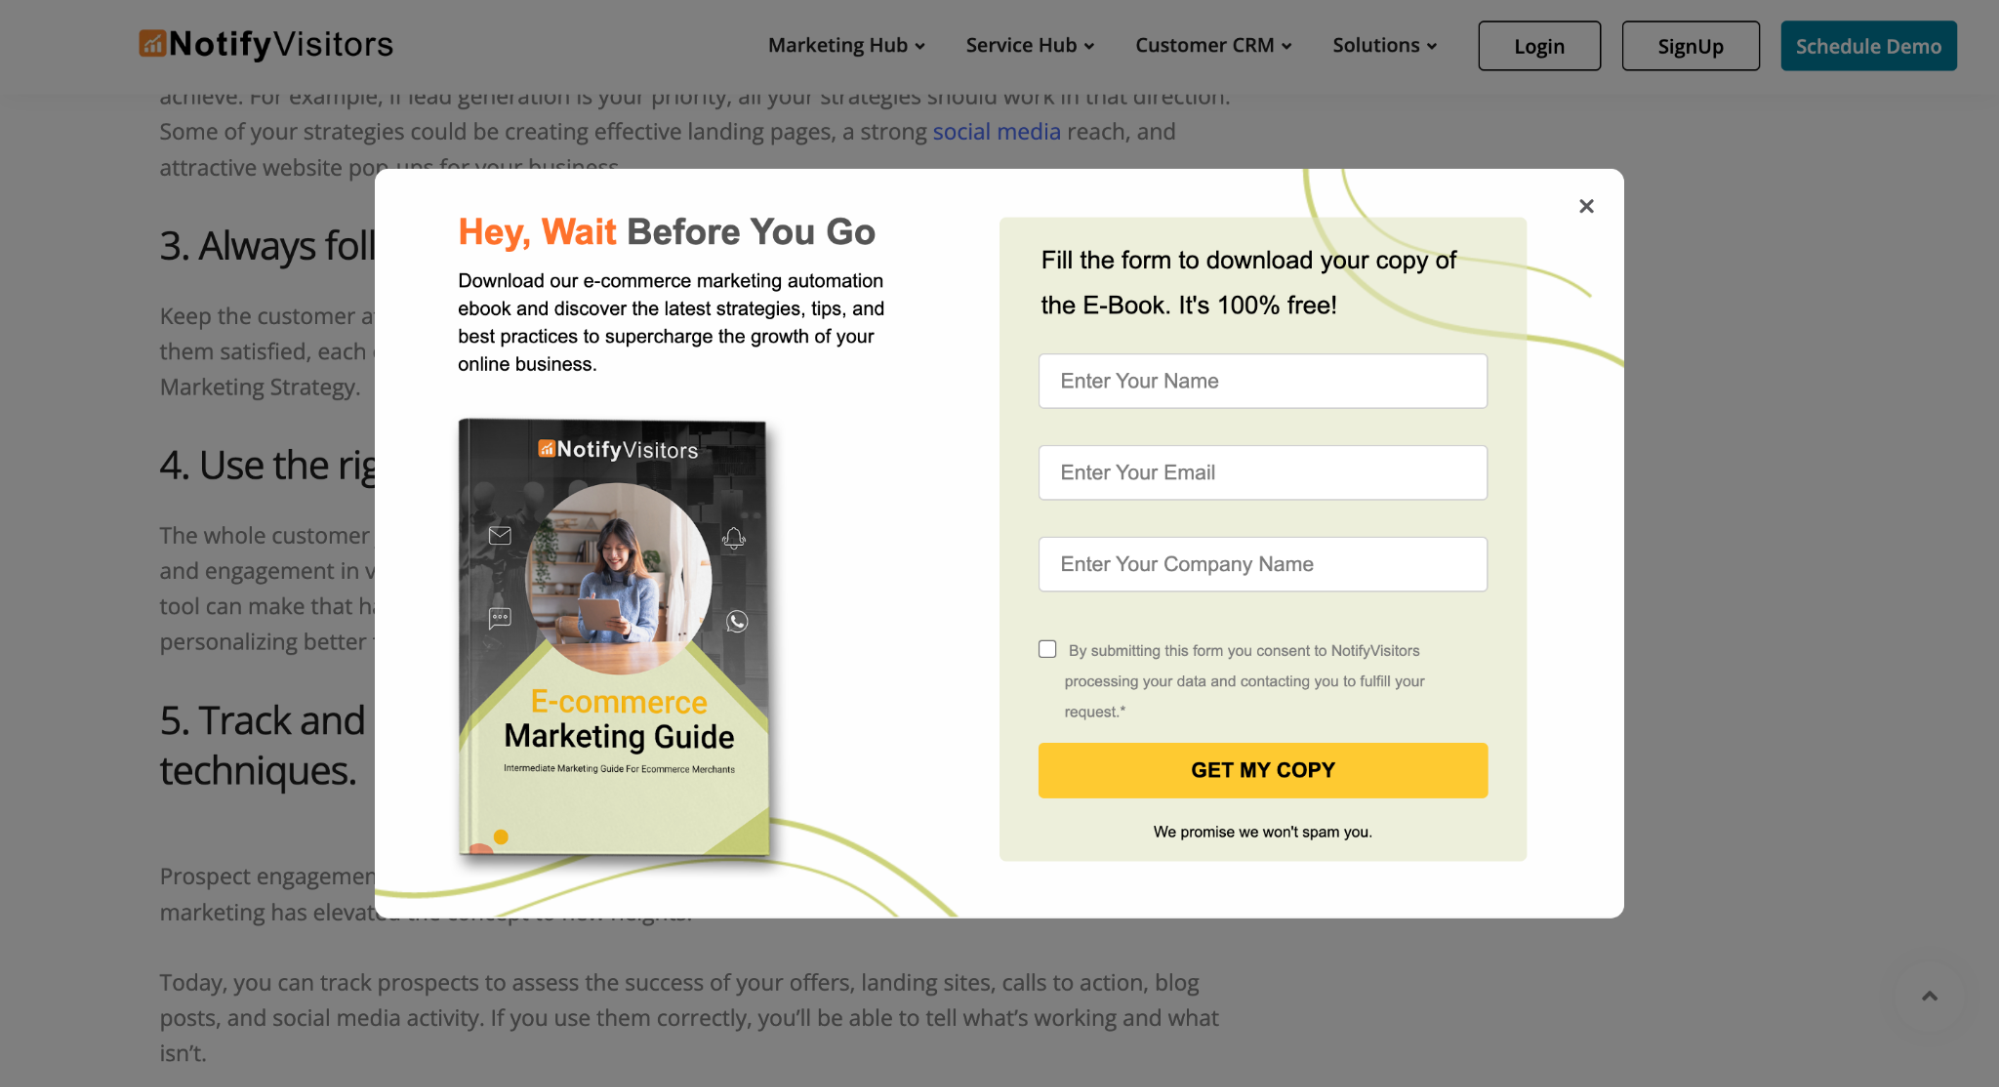The height and width of the screenshot is (1088, 1999).
Task: Click the WhatsApp phone icon on ebook cover
Action: tap(737, 622)
